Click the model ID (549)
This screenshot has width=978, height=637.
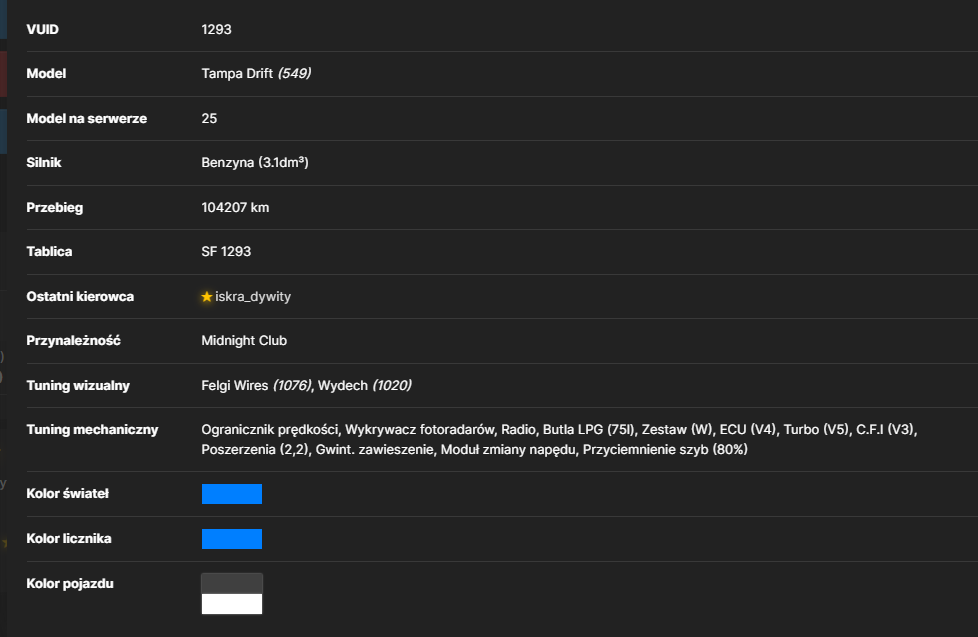pos(294,74)
